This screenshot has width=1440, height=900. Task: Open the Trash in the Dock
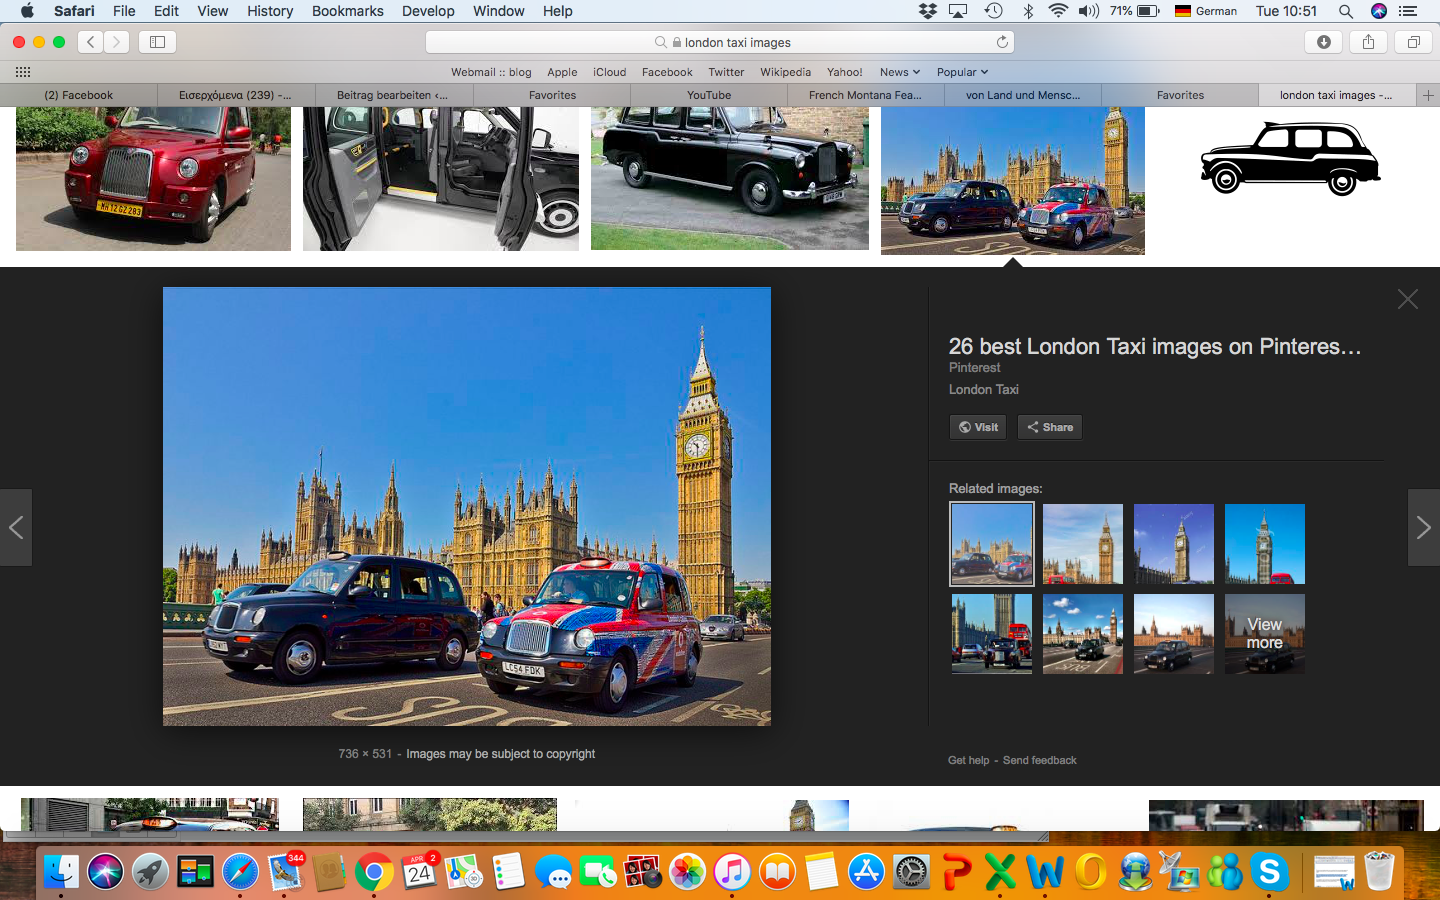(x=1379, y=872)
